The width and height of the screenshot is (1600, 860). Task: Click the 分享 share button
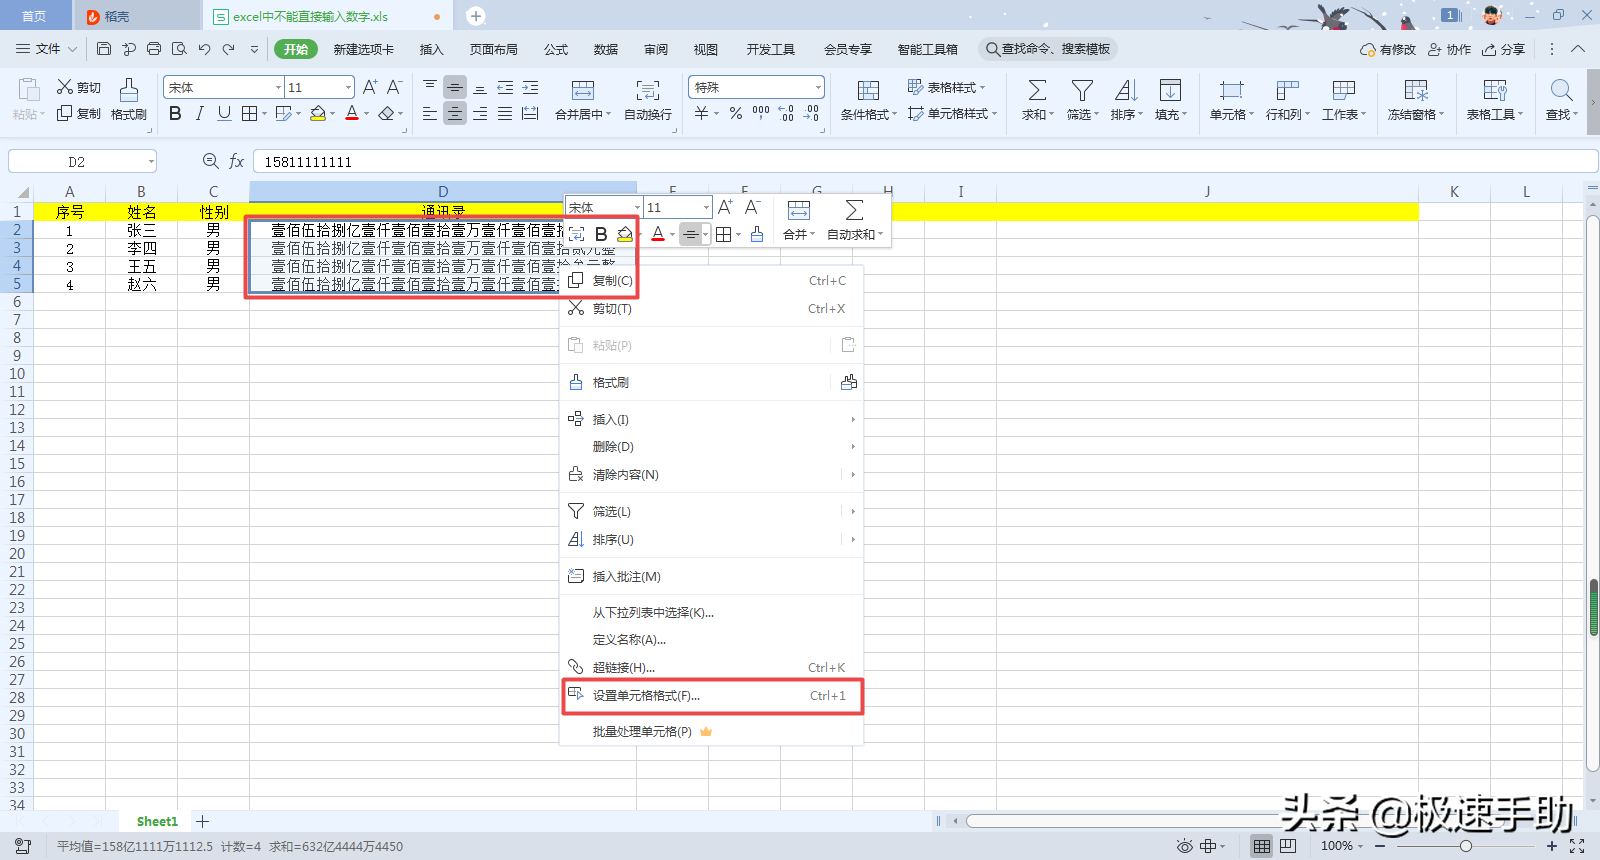click(1503, 49)
